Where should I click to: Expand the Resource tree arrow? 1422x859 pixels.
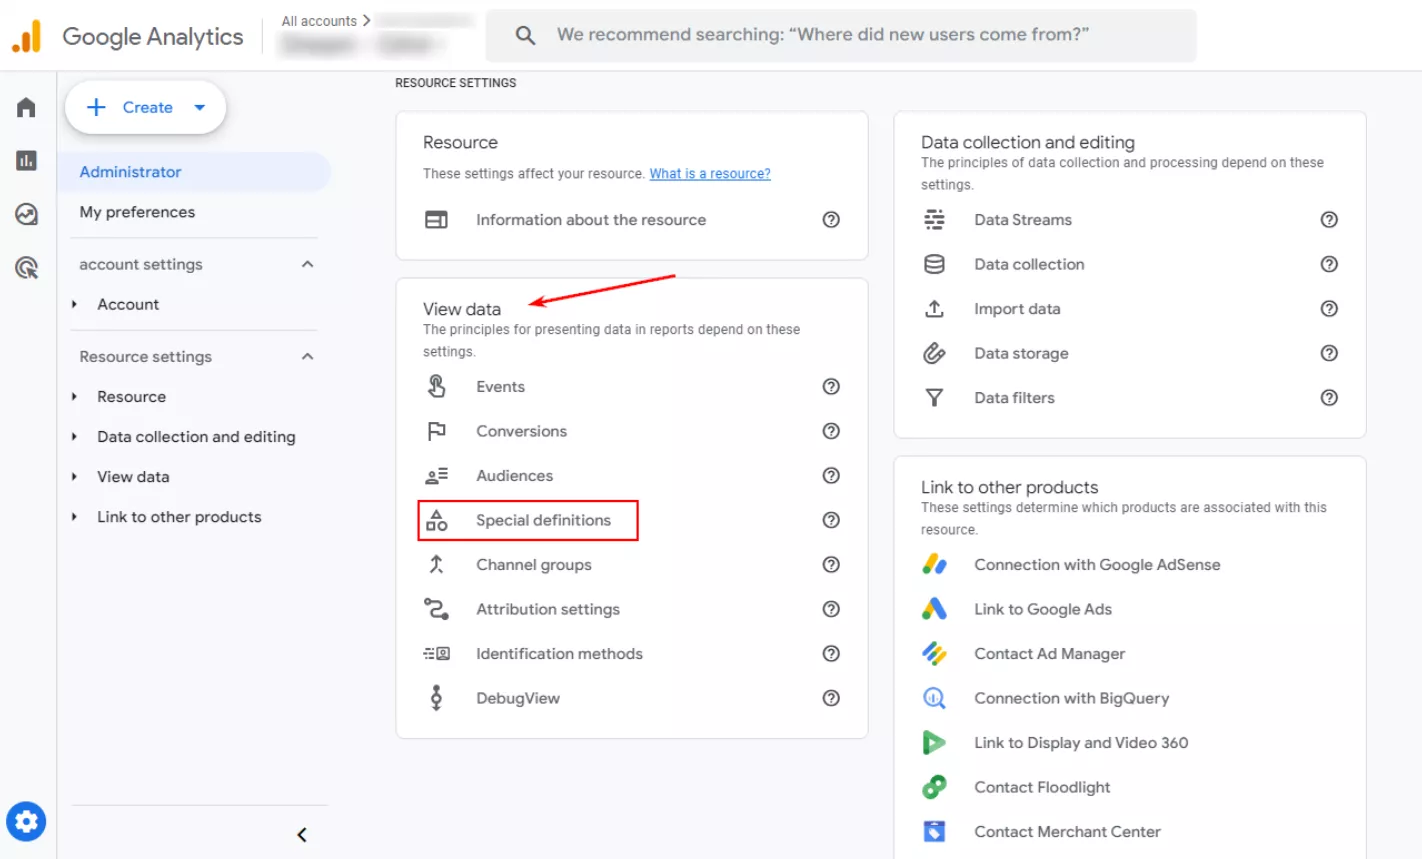pyautogui.click(x=74, y=396)
